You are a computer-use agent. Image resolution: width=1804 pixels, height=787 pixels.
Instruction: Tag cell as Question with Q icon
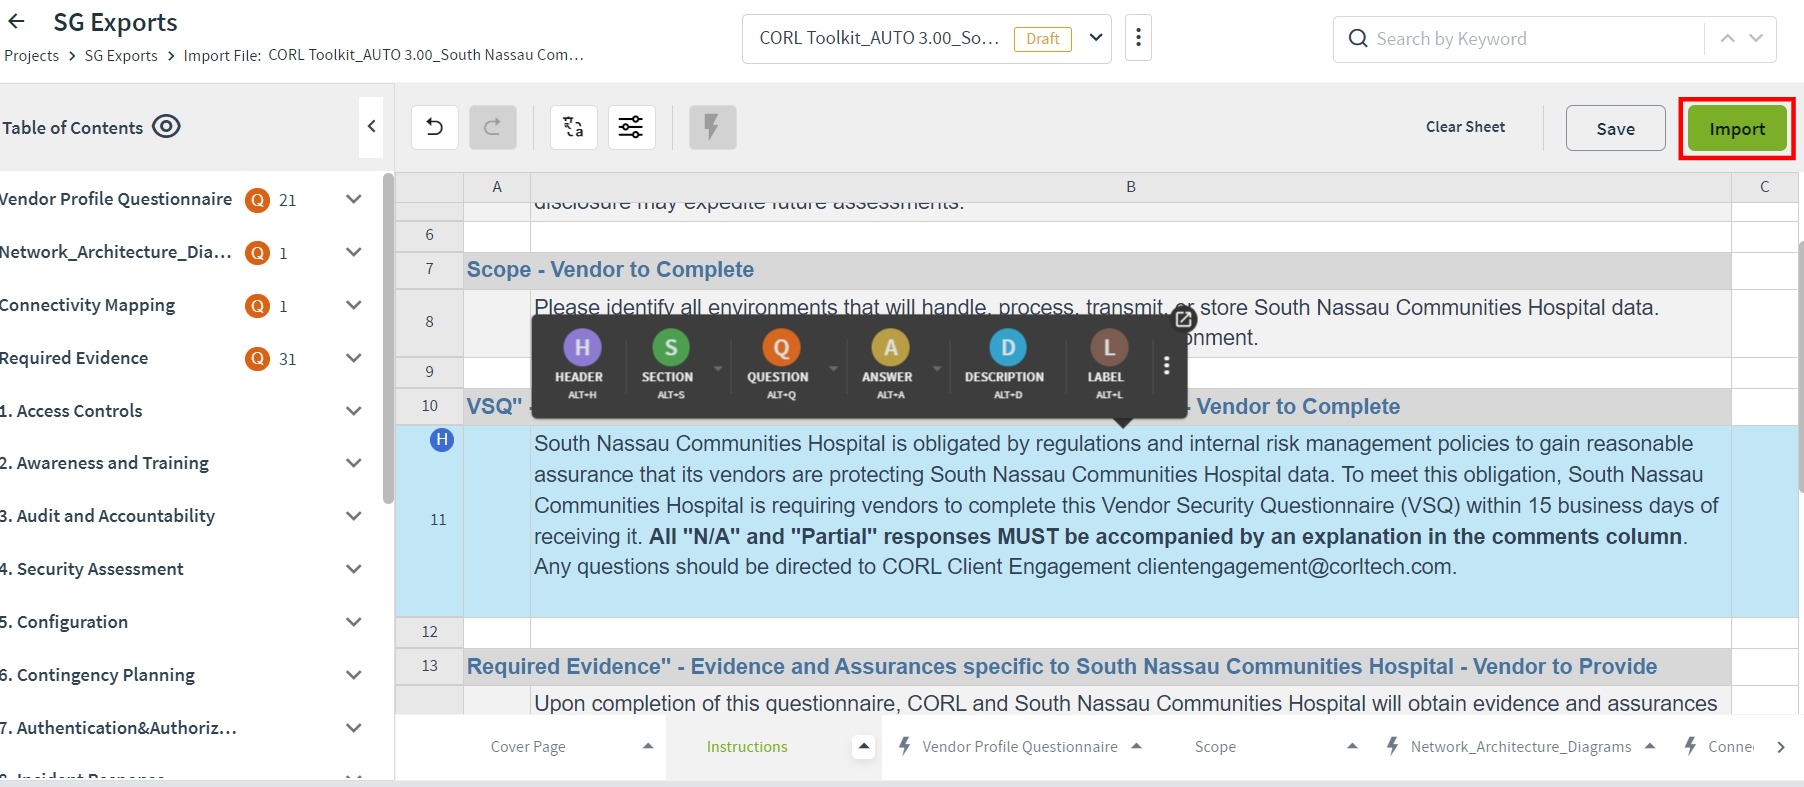pyautogui.click(x=781, y=348)
